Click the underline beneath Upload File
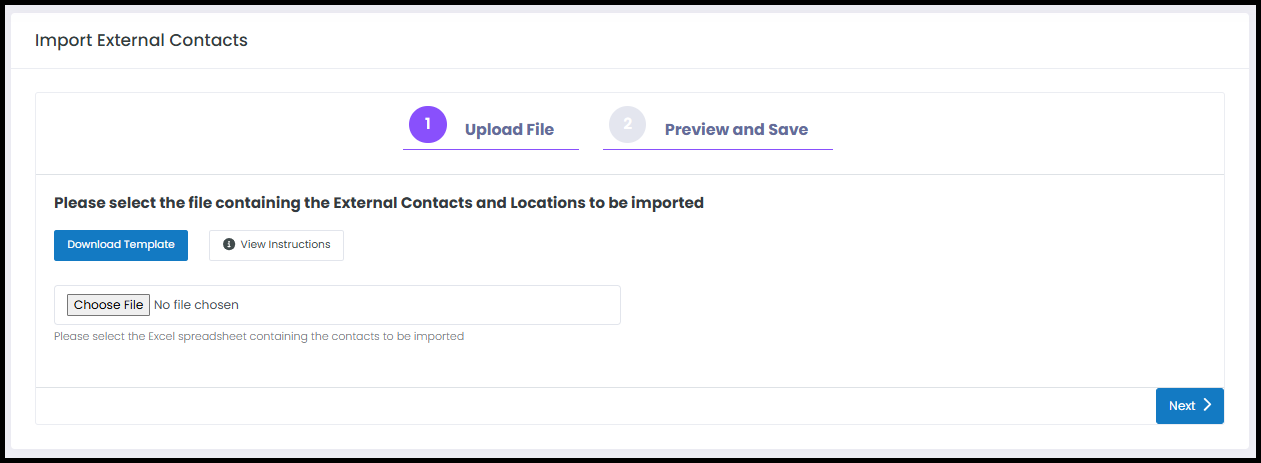The image size is (1261, 463). pos(491,150)
